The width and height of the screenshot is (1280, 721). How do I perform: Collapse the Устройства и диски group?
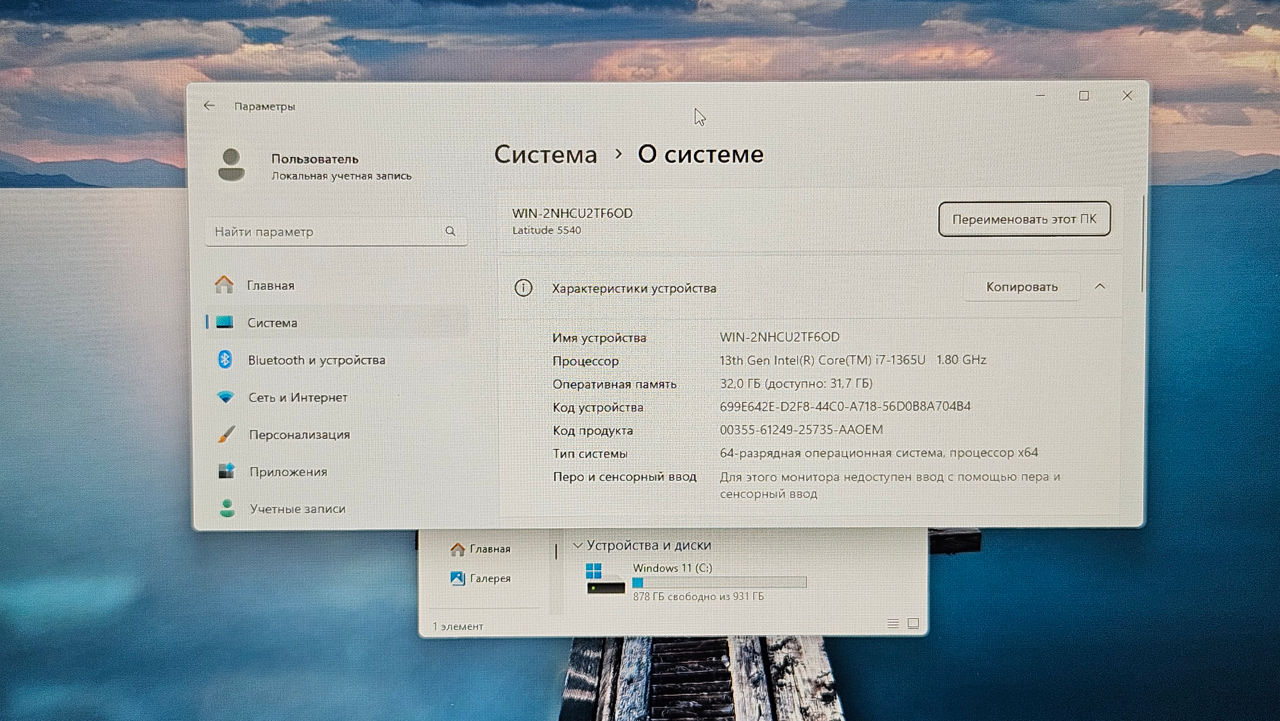[x=577, y=546]
